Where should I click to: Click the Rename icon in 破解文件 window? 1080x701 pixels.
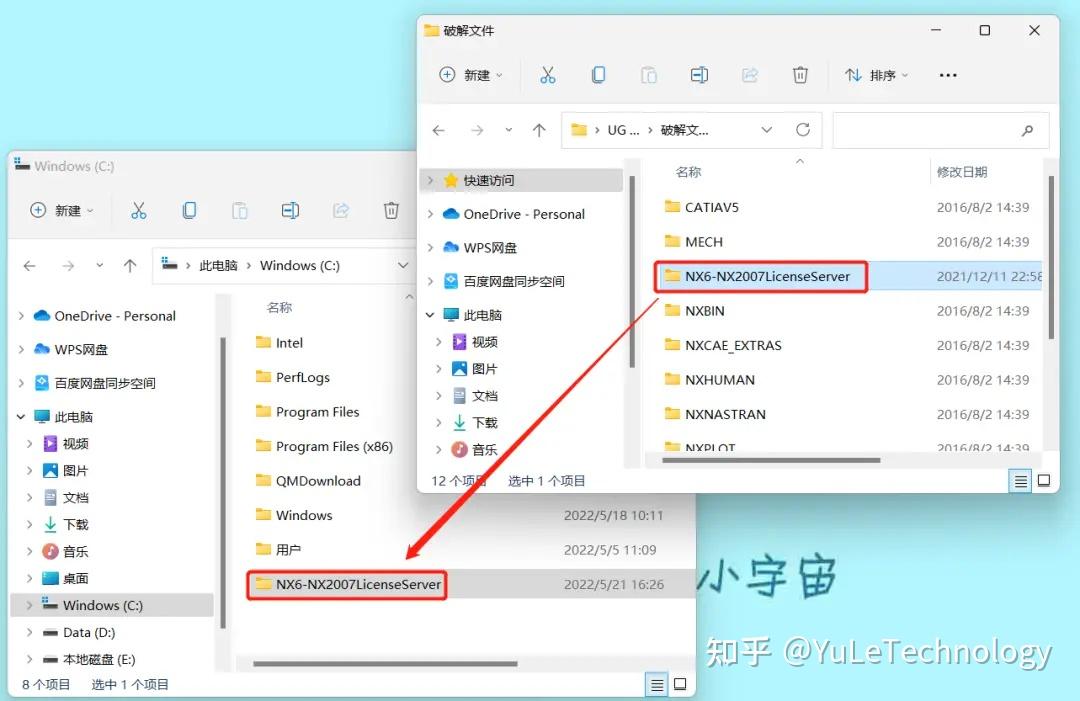699,75
